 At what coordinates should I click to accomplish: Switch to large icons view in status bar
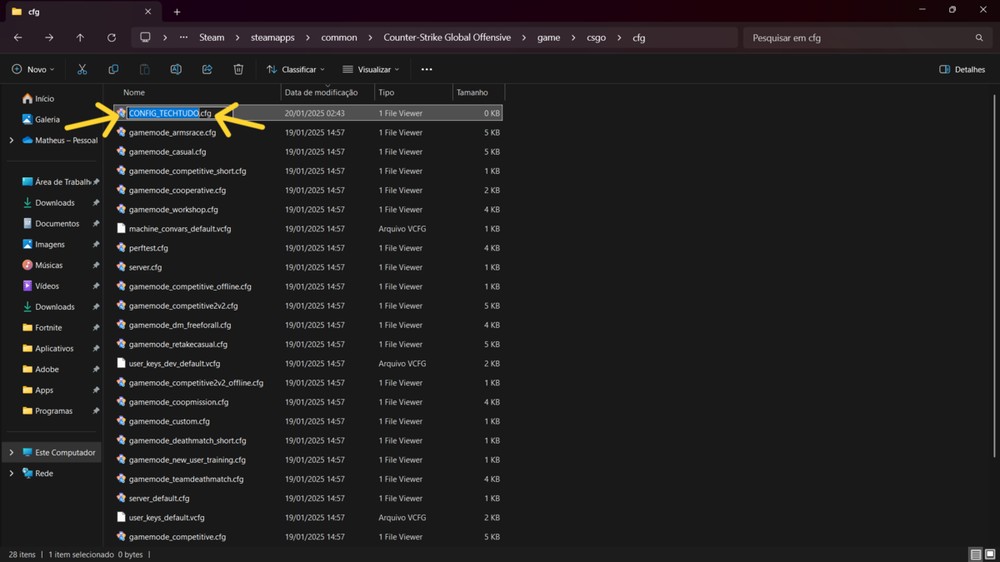pos(990,554)
